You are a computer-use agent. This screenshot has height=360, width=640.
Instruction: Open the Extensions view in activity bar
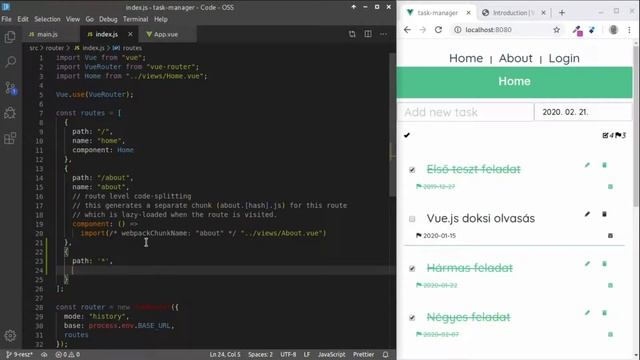tap(10, 138)
